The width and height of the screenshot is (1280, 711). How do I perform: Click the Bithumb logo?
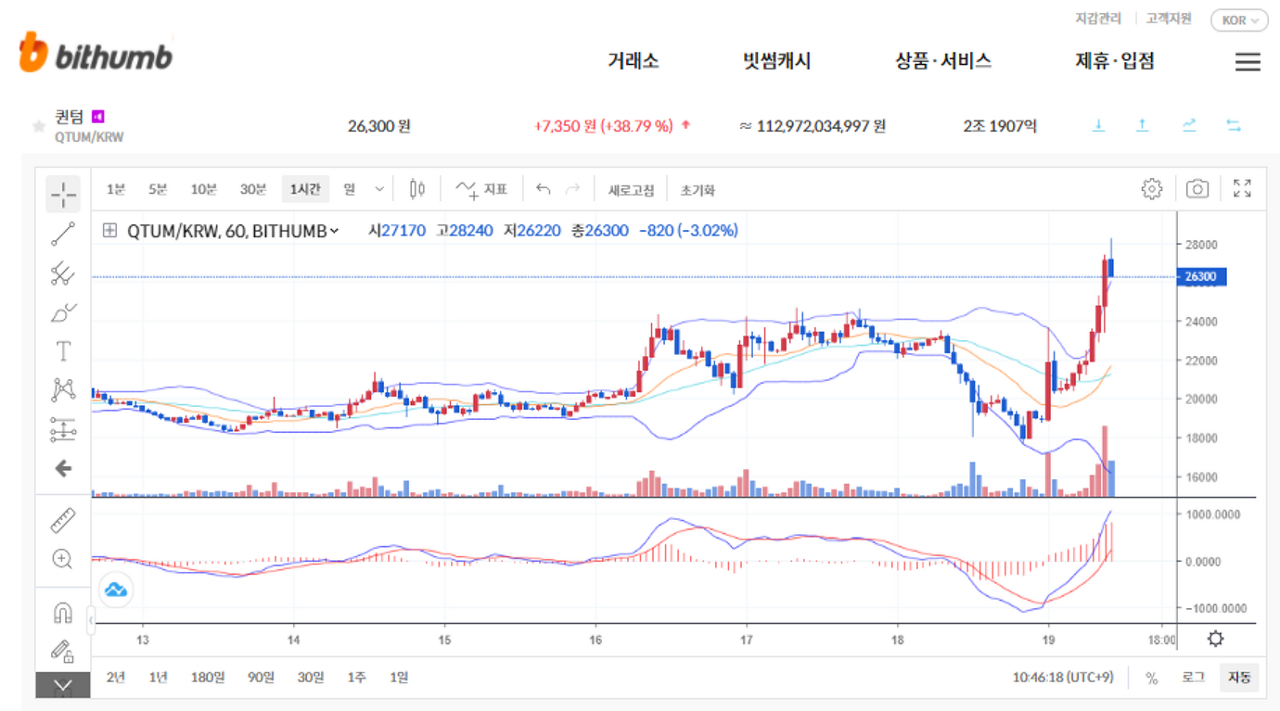click(95, 53)
